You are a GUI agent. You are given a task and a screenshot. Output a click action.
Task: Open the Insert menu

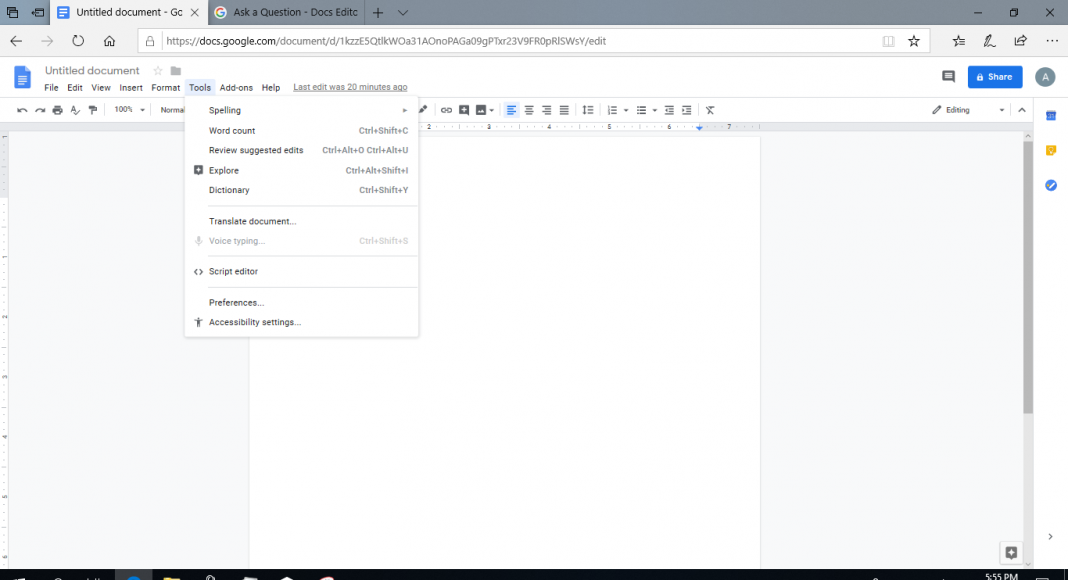tap(131, 88)
